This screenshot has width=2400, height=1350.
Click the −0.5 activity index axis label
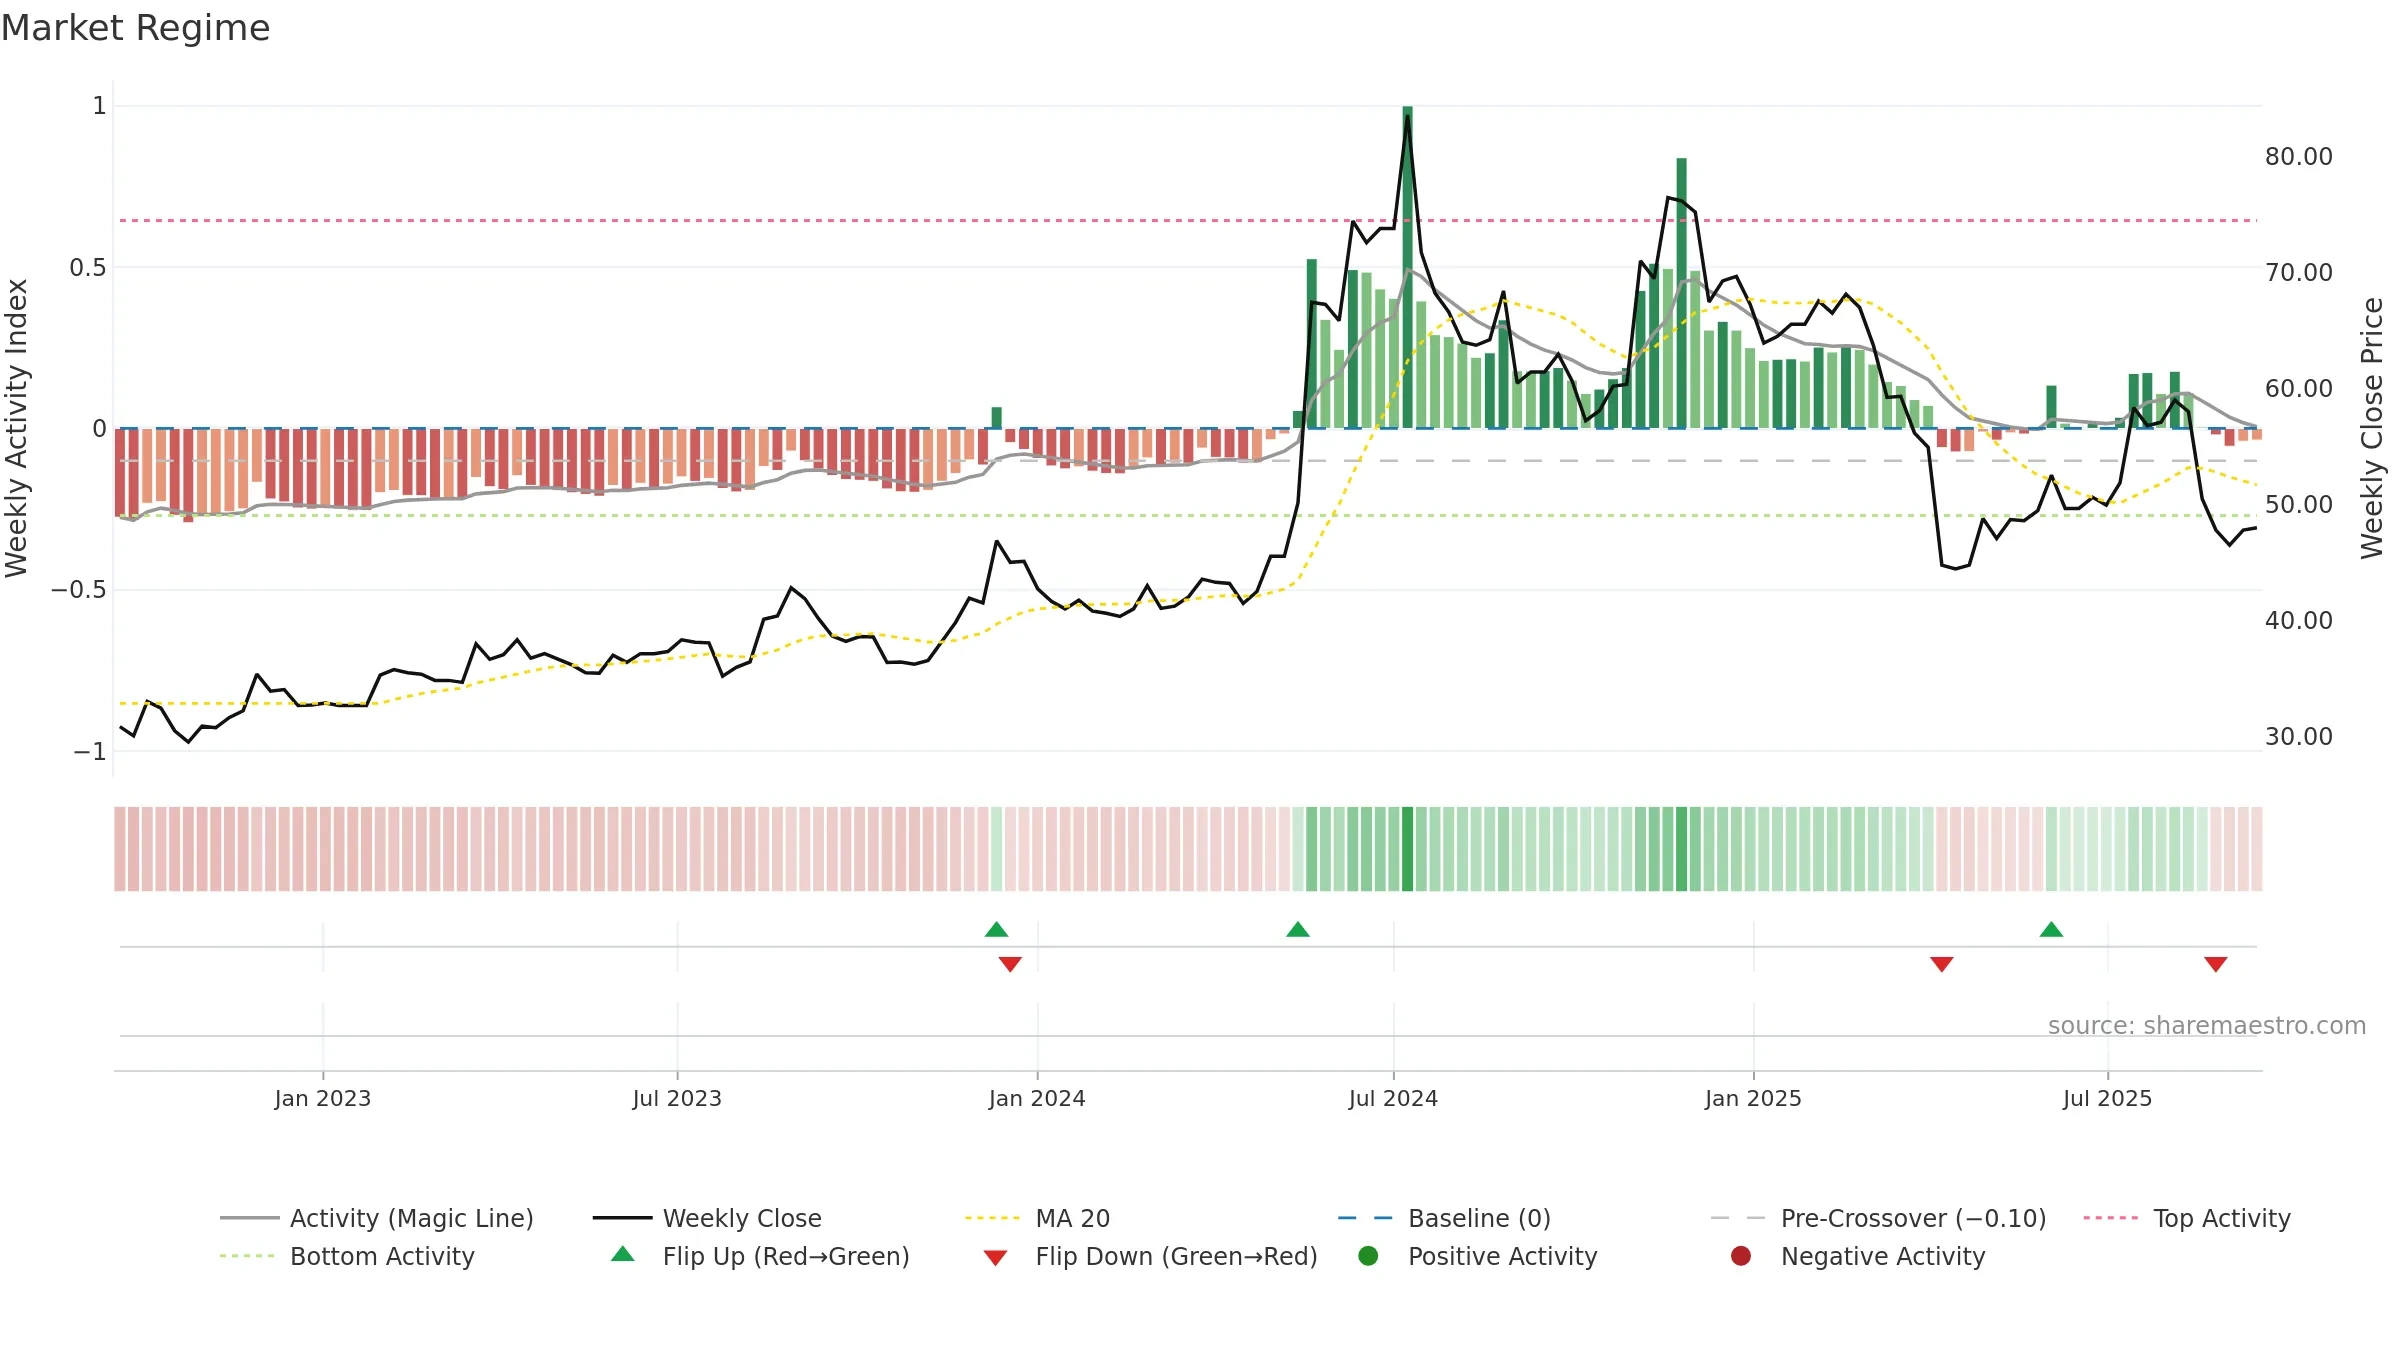coord(79,590)
